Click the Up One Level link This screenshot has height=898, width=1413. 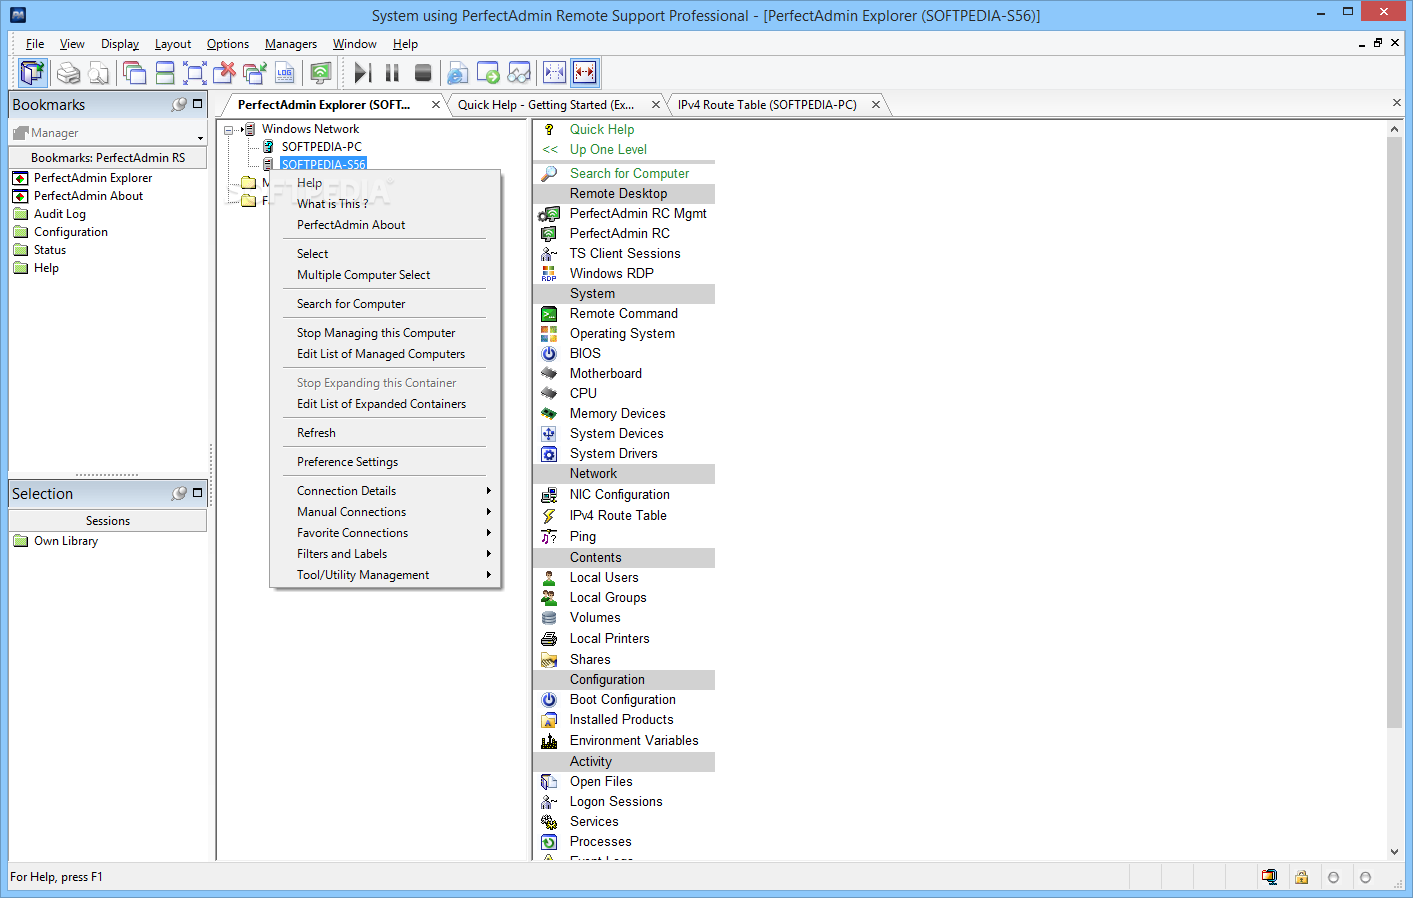click(608, 150)
